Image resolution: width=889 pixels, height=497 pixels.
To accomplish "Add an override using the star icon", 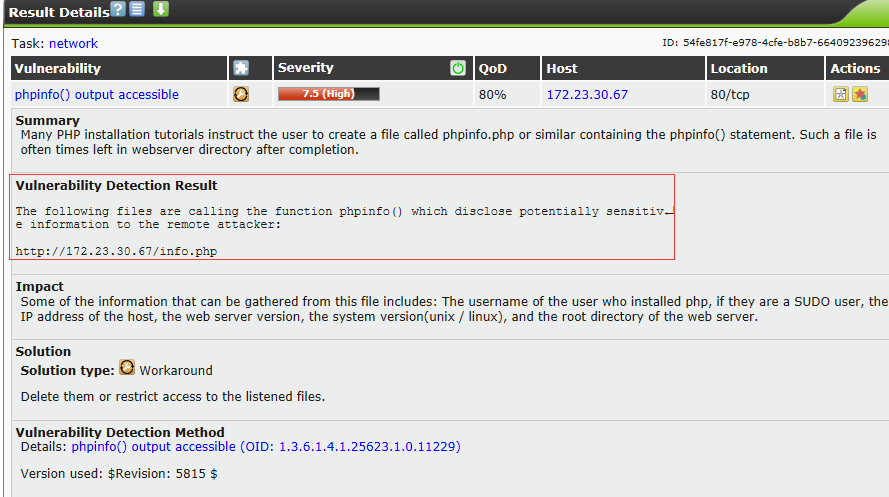I will click(x=859, y=94).
